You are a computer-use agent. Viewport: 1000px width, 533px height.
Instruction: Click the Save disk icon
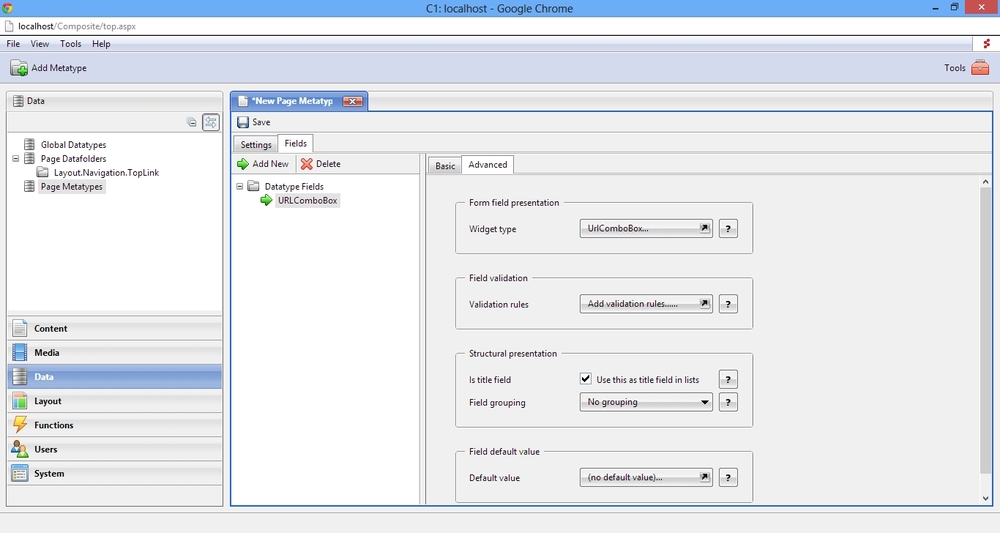(243, 122)
